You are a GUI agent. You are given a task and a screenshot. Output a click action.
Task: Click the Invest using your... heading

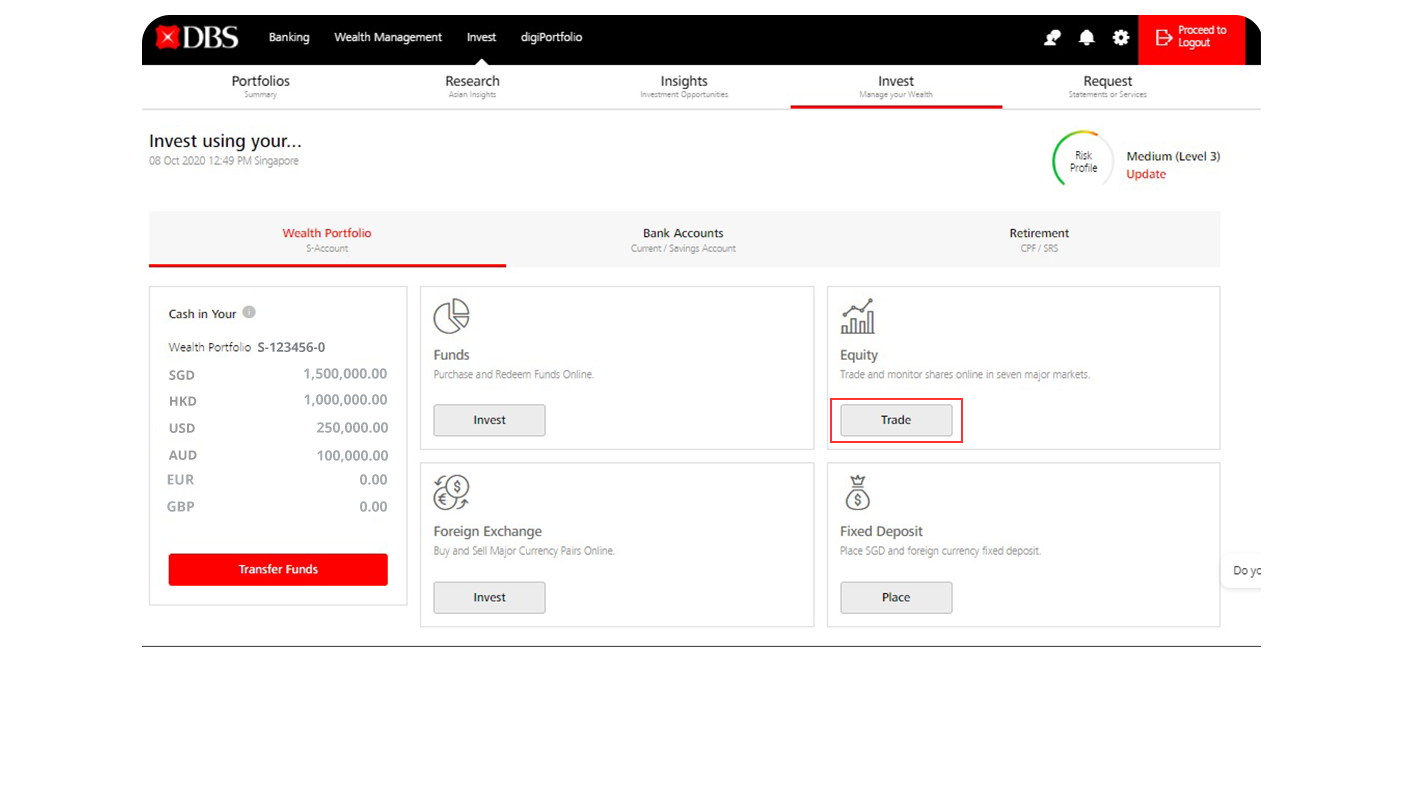pyautogui.click(x=225, y=141)
